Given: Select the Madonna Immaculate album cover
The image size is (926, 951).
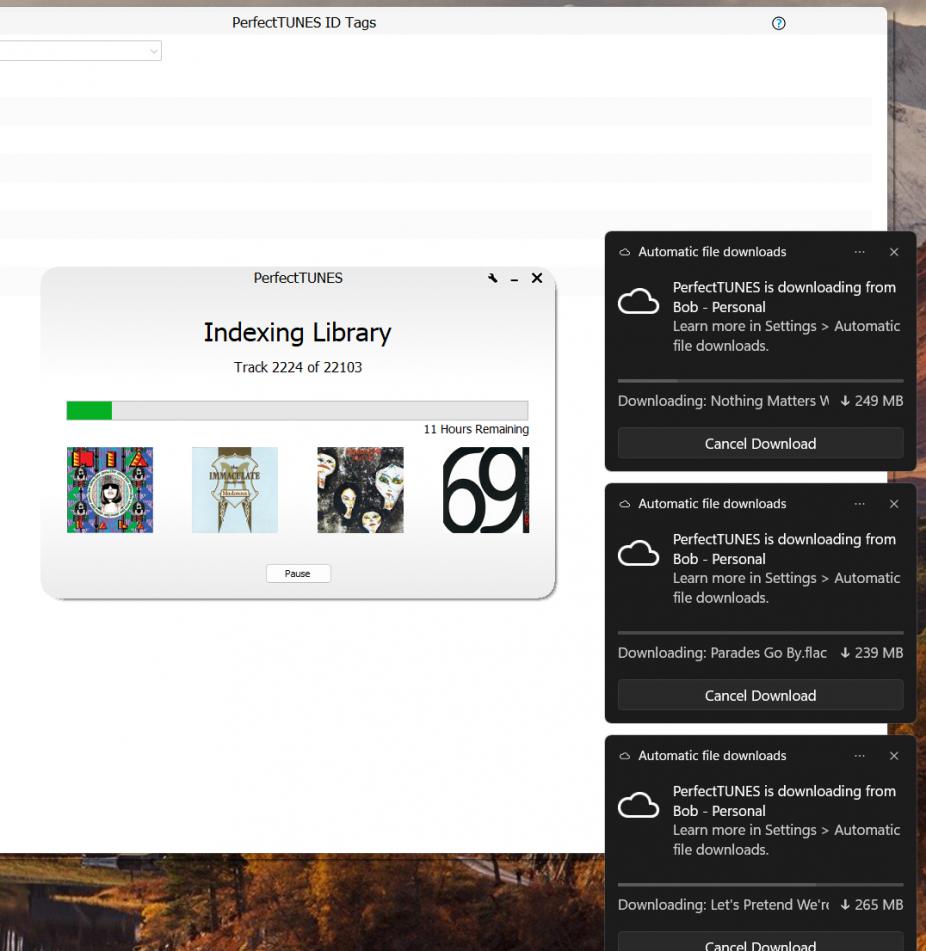Looking at the screenshot, I should point(235,490).
